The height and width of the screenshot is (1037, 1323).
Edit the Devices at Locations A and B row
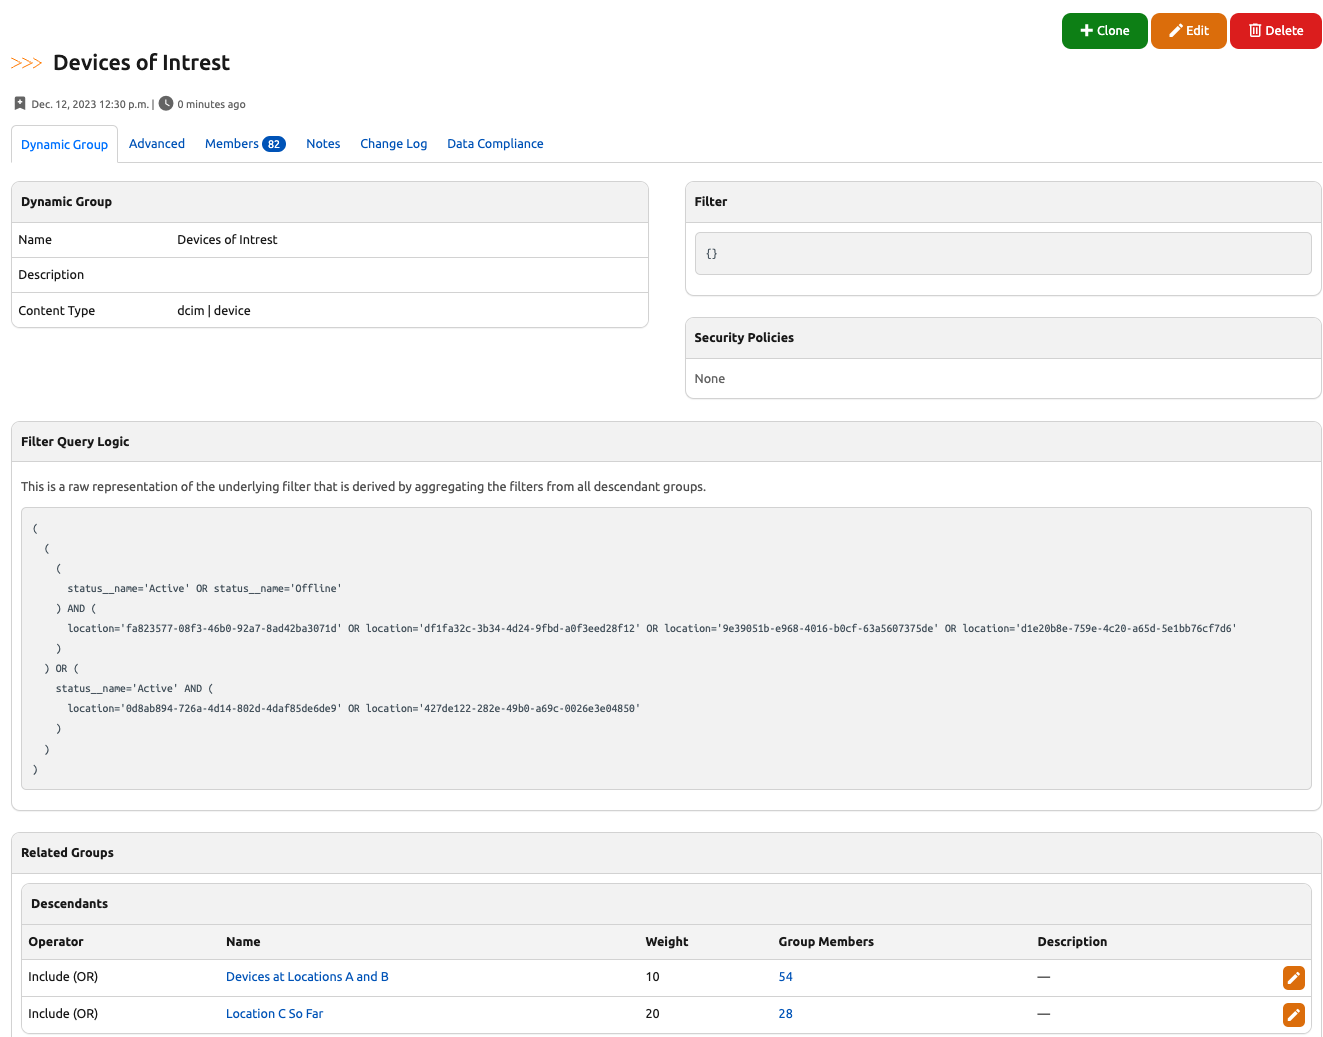pos(1293,978)
